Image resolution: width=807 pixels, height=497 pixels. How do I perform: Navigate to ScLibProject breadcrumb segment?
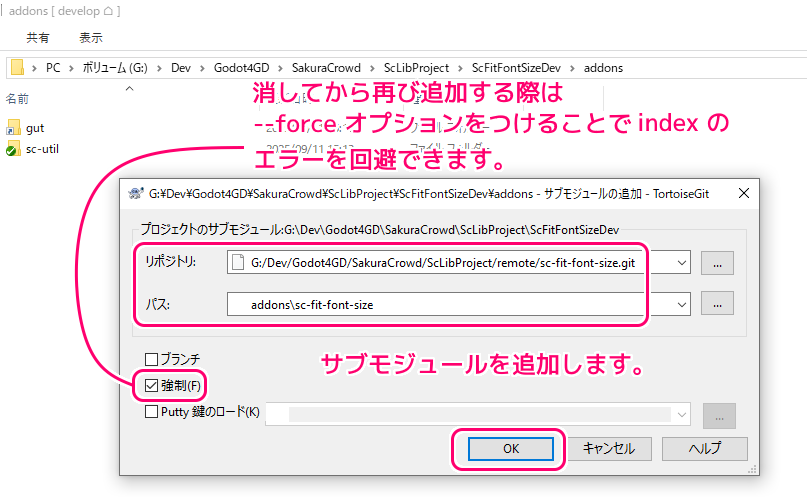click(416, 68)
